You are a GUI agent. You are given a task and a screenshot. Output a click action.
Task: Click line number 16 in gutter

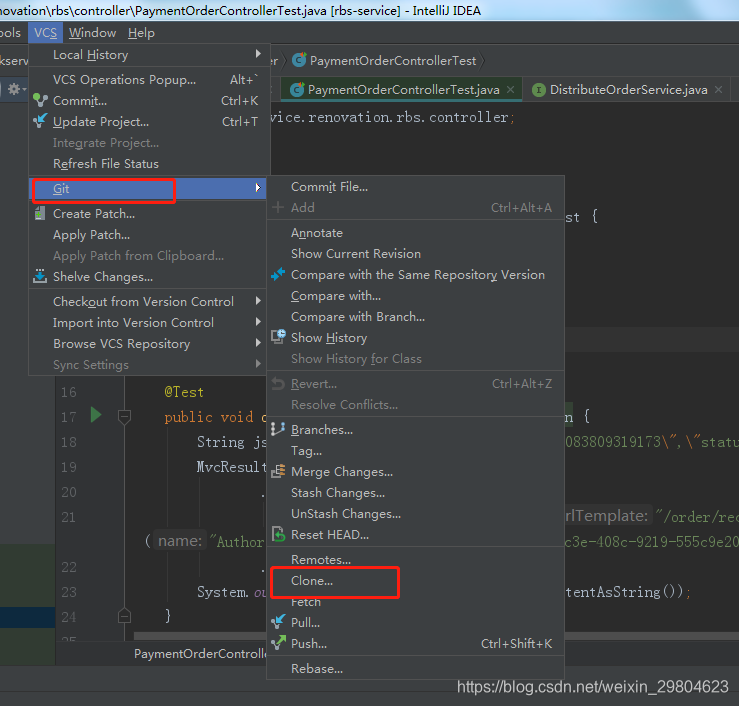pos(69,392)
